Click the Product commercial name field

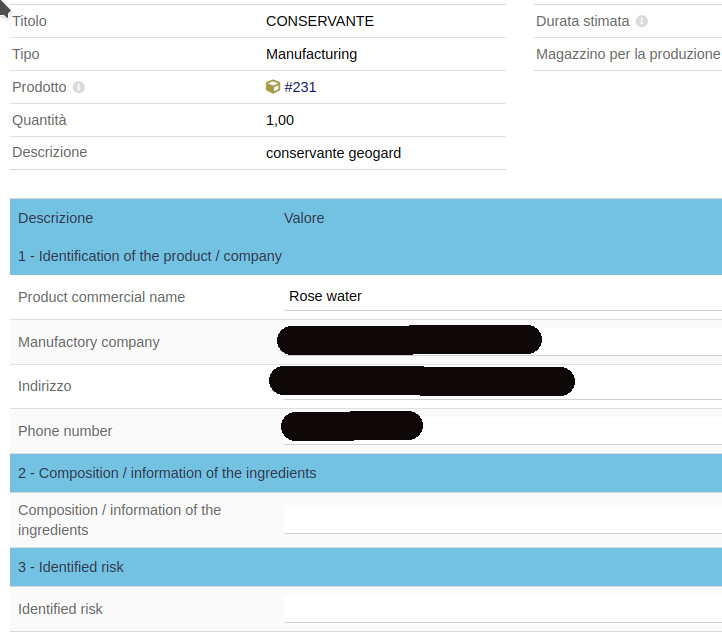500,297
